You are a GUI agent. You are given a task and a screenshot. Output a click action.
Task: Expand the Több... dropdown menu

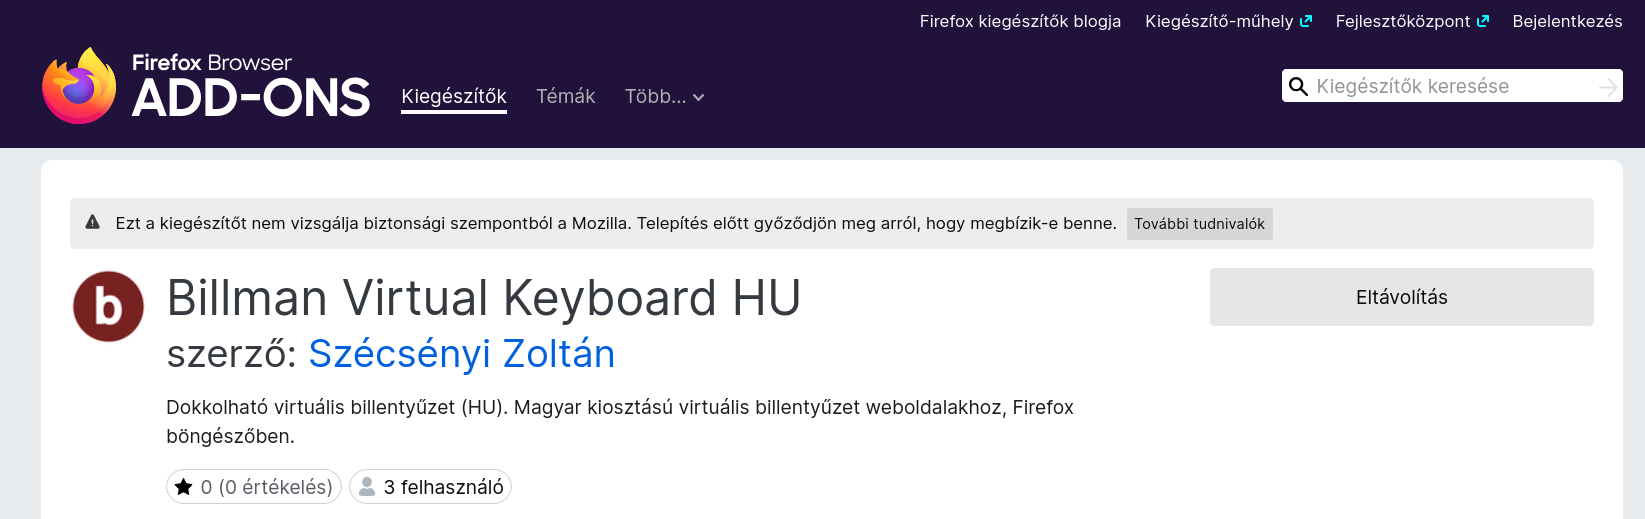pyautogui.click(x=664, y=97)
